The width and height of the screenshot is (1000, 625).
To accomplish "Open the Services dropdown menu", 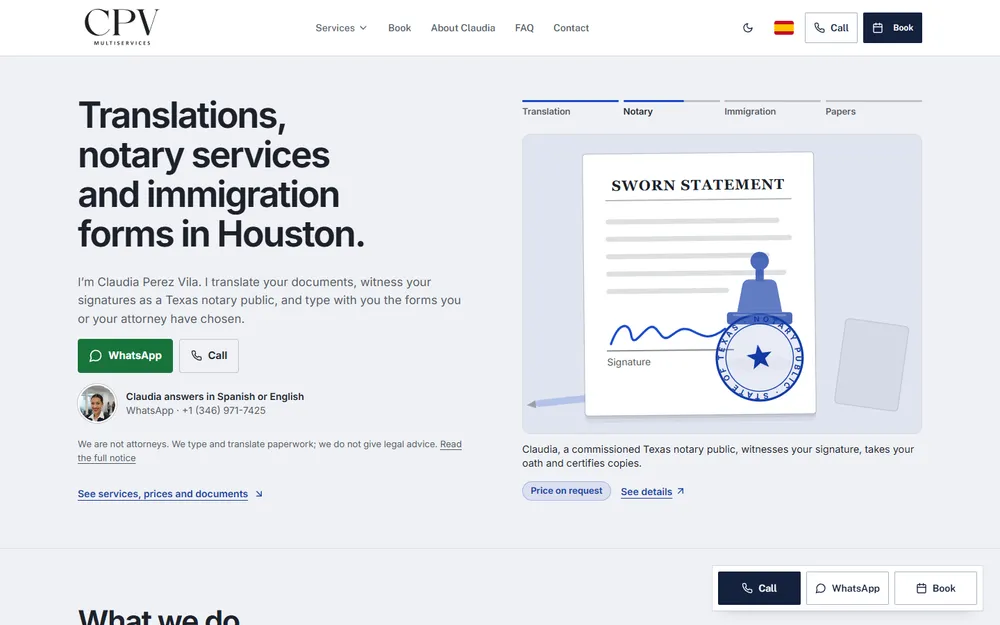I will pos(341,28).
